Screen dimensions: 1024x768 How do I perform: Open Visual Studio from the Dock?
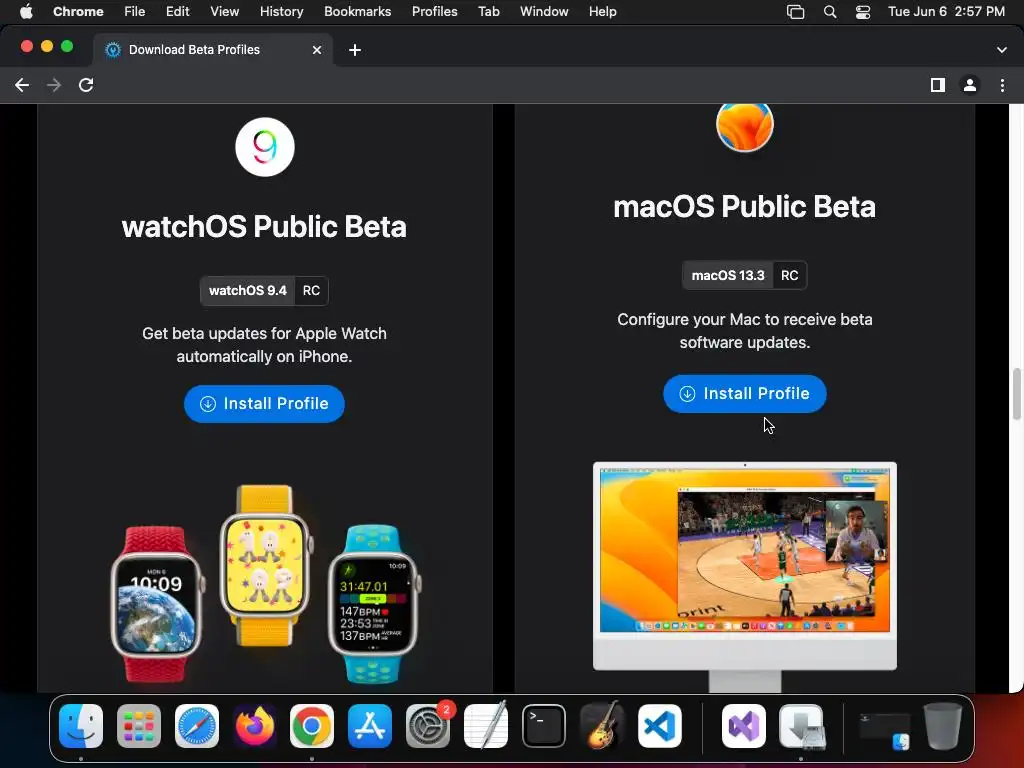click(744, 726)
